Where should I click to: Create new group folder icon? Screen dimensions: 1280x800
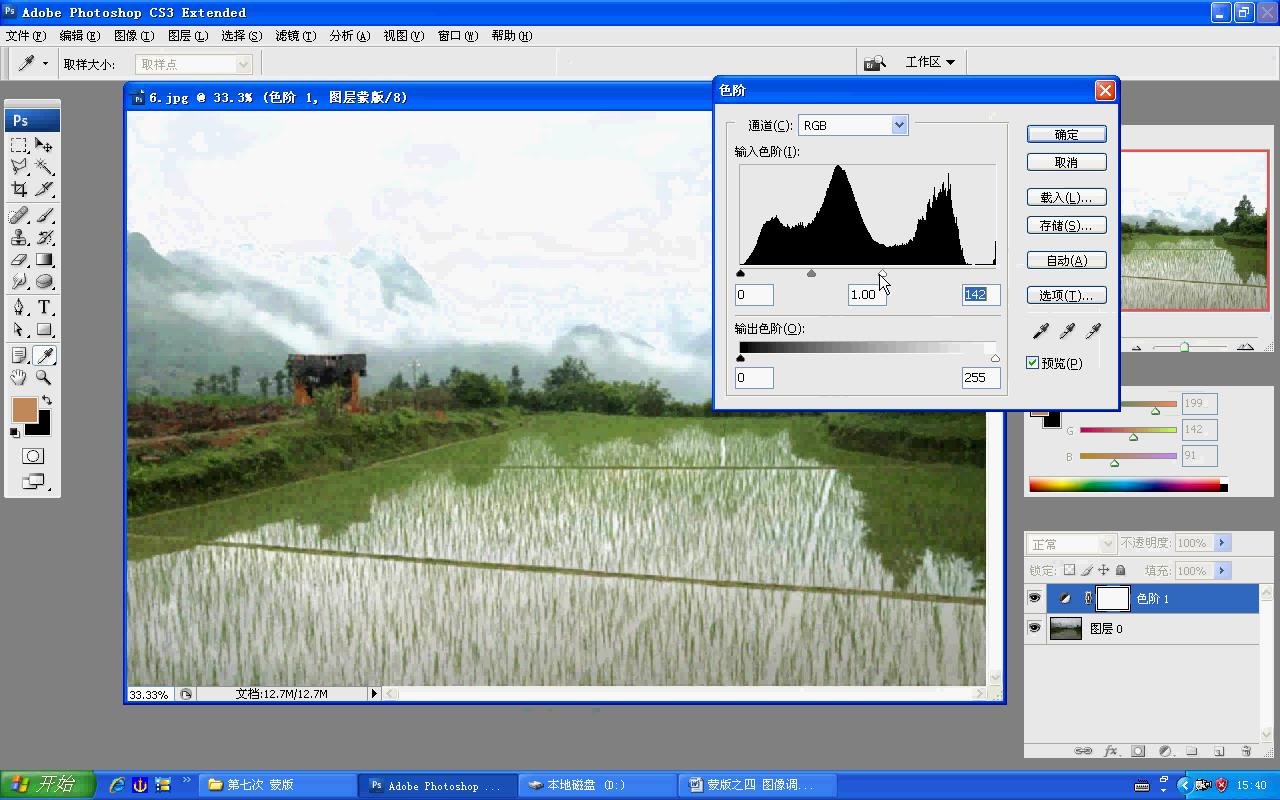(x=1192, y=750)
